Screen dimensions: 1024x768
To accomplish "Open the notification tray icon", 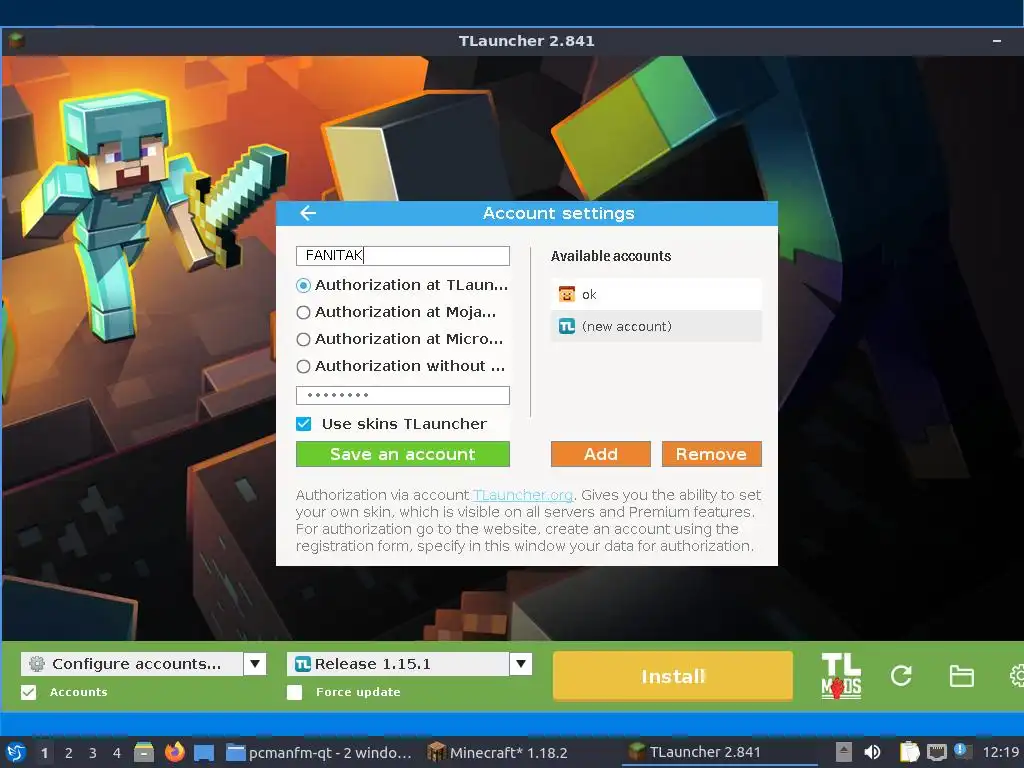I will point(963,751).
